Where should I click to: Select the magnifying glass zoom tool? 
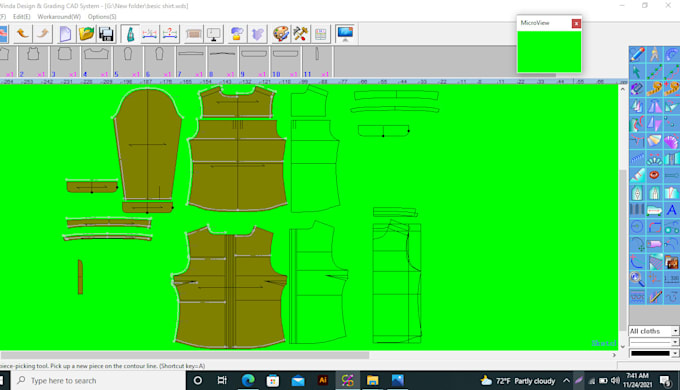coord(637,279)
